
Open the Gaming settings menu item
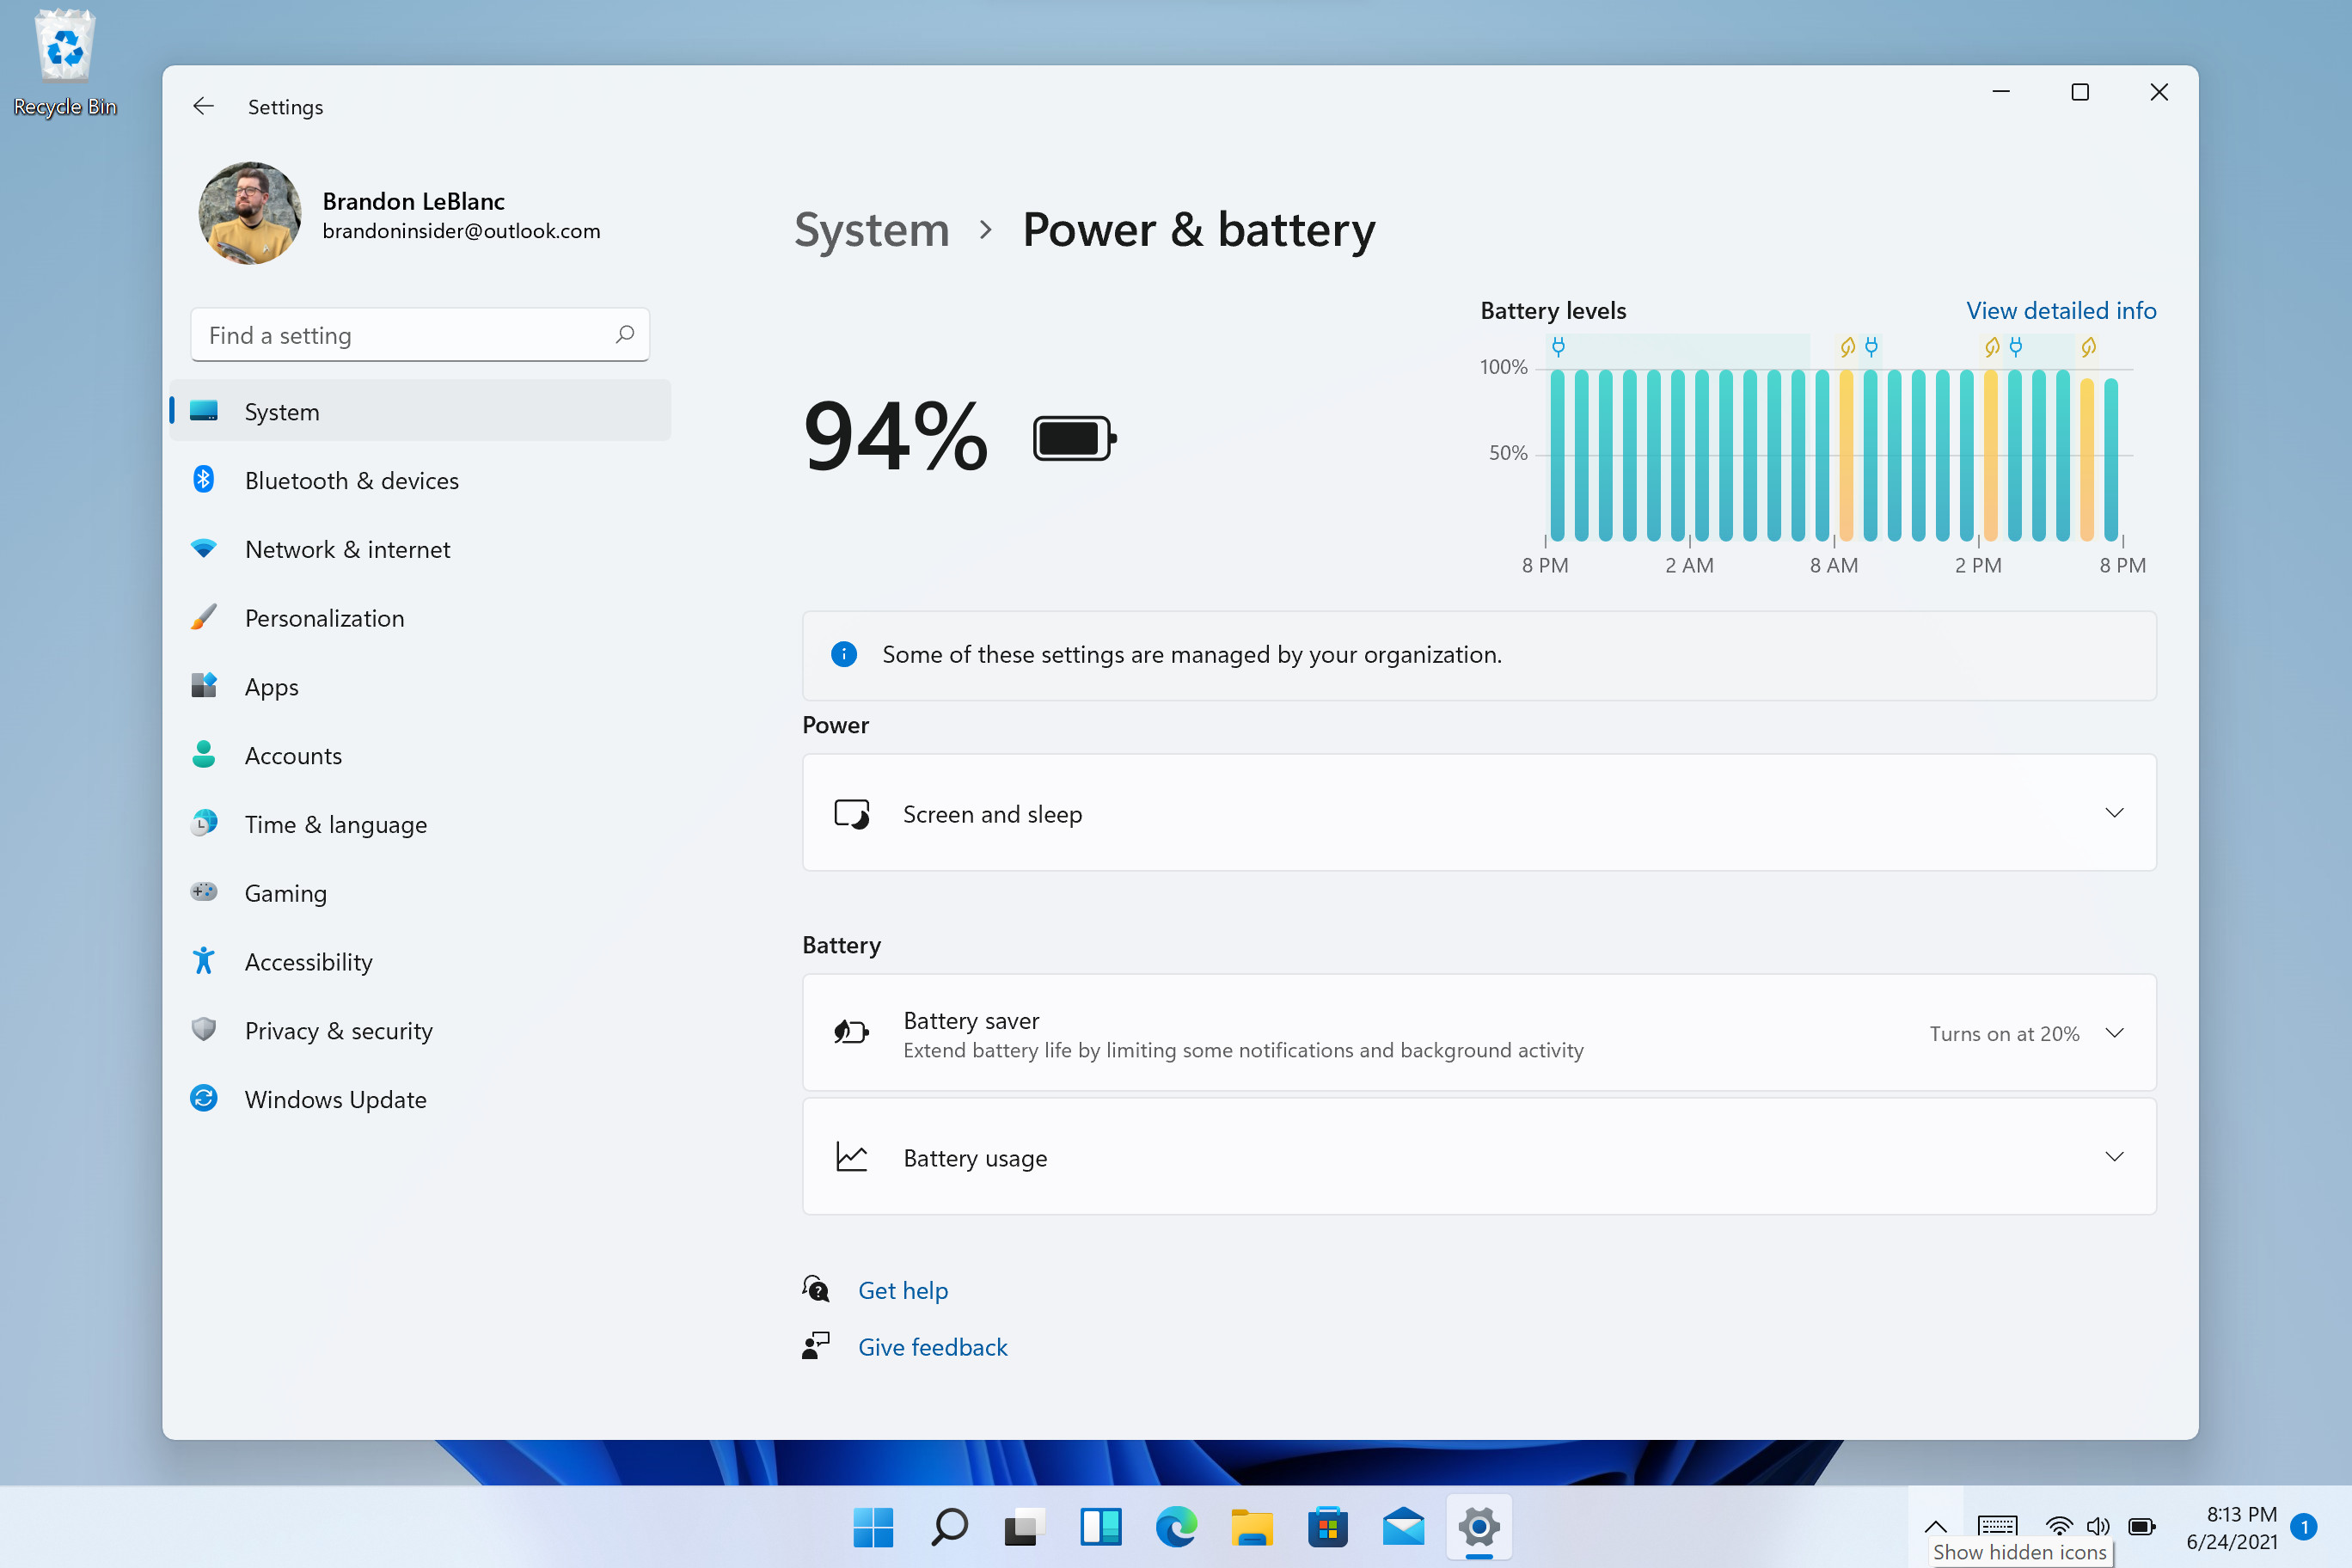coord(285,891)
